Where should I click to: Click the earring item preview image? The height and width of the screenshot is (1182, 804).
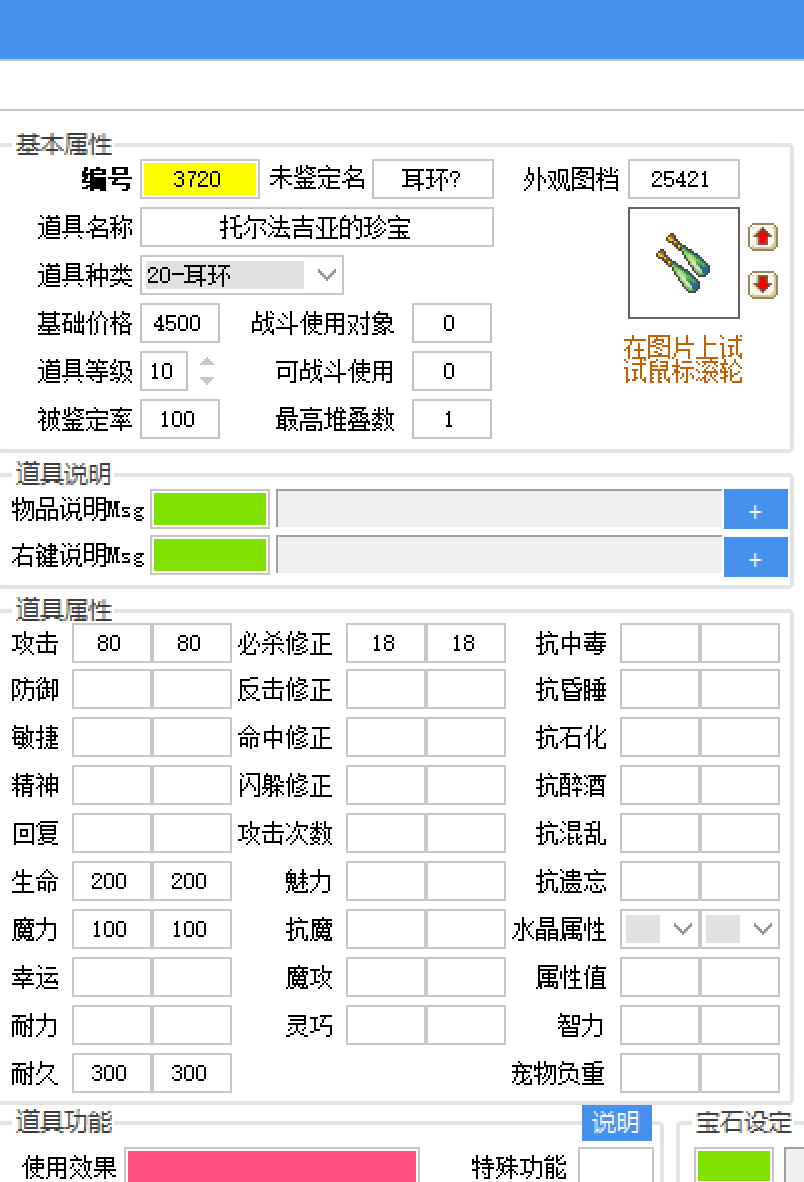click(683, 263)
